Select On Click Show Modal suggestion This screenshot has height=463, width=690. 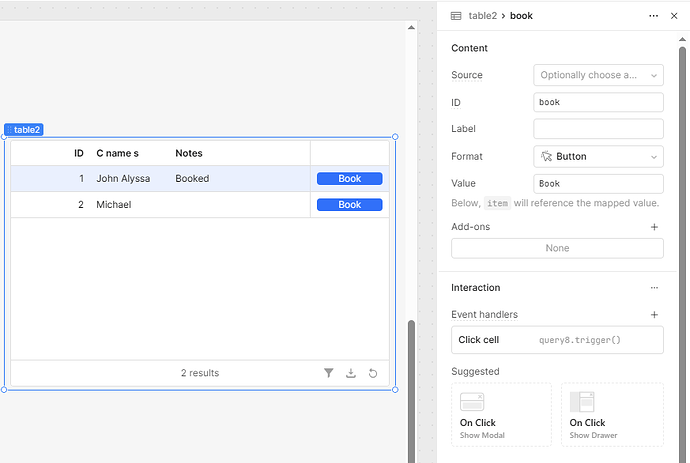tap(501, 414)
